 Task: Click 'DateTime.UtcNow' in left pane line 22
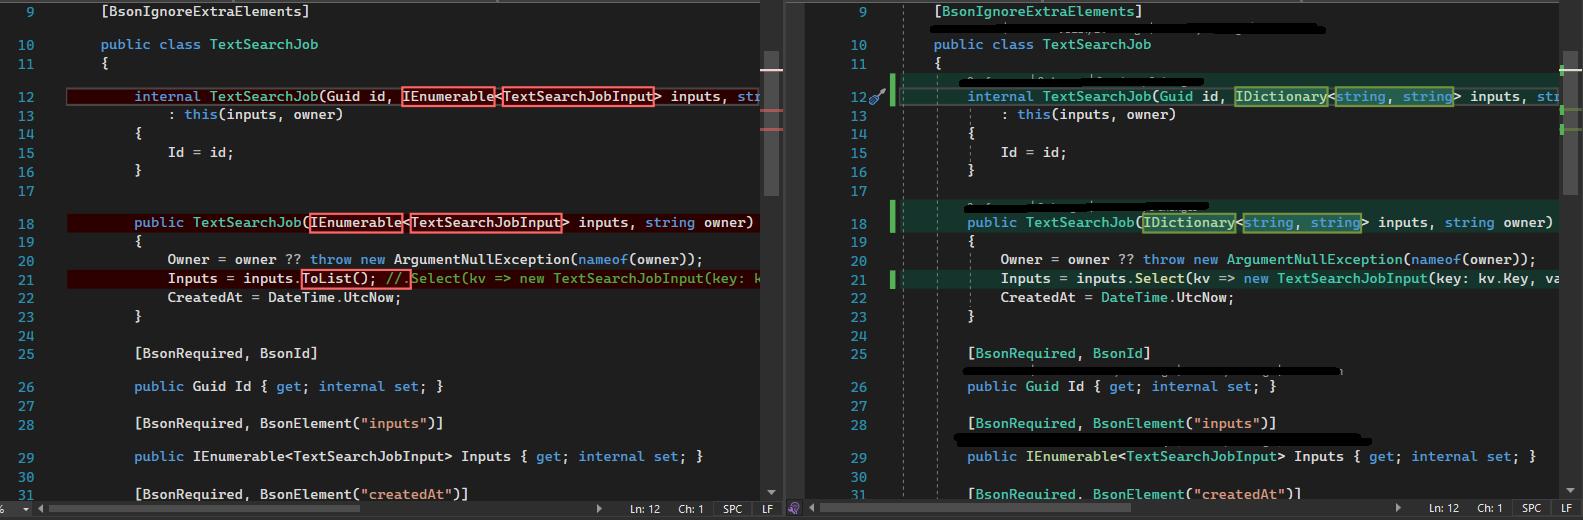330,298
